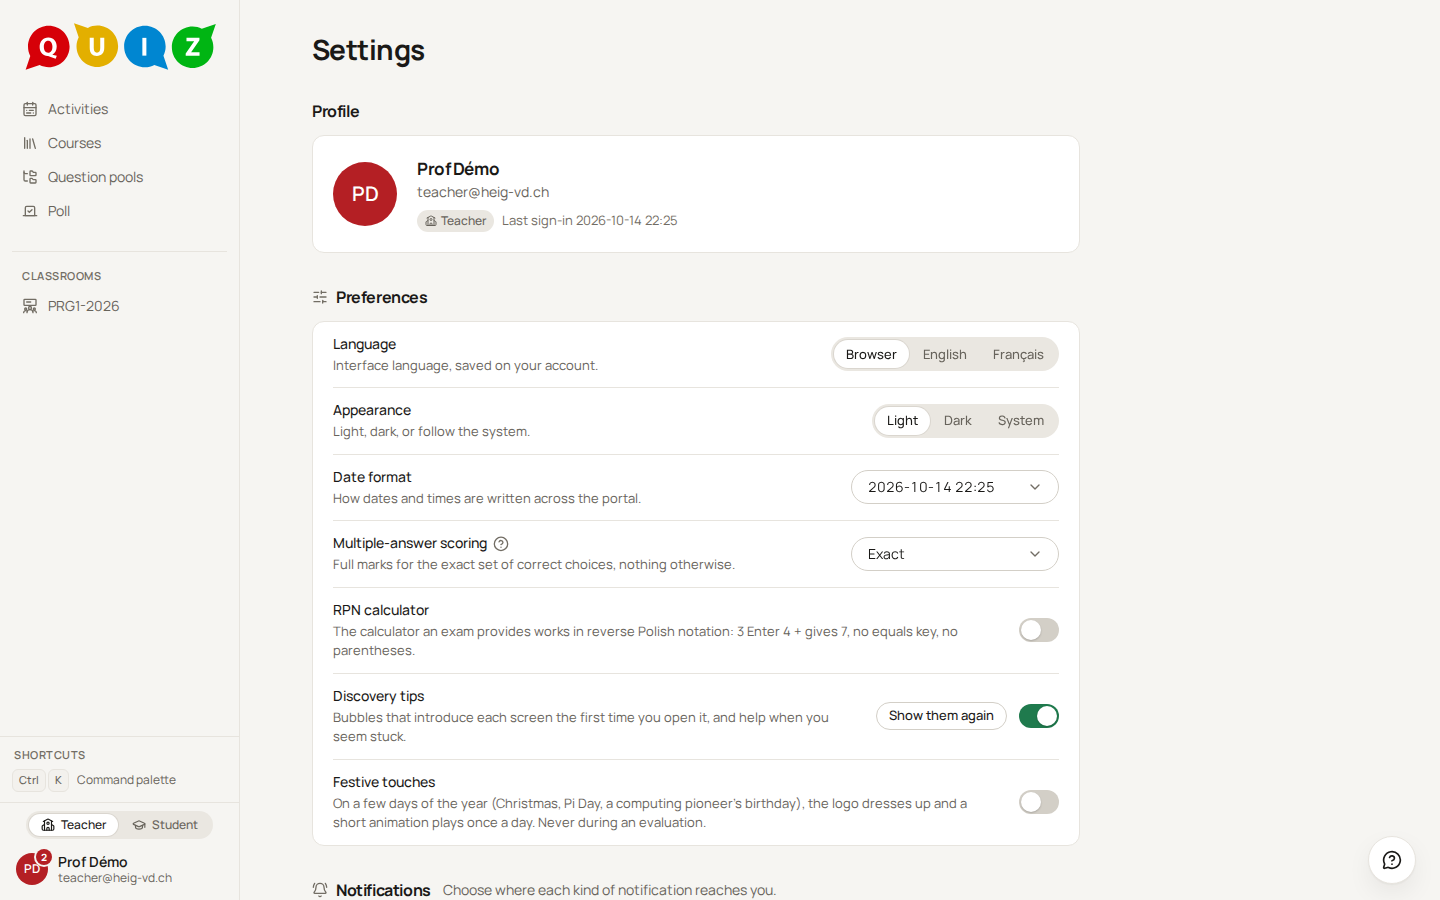The height and width of the screenshot is (900, 1440).
Task: Set language to Browser
Action: 871,355
